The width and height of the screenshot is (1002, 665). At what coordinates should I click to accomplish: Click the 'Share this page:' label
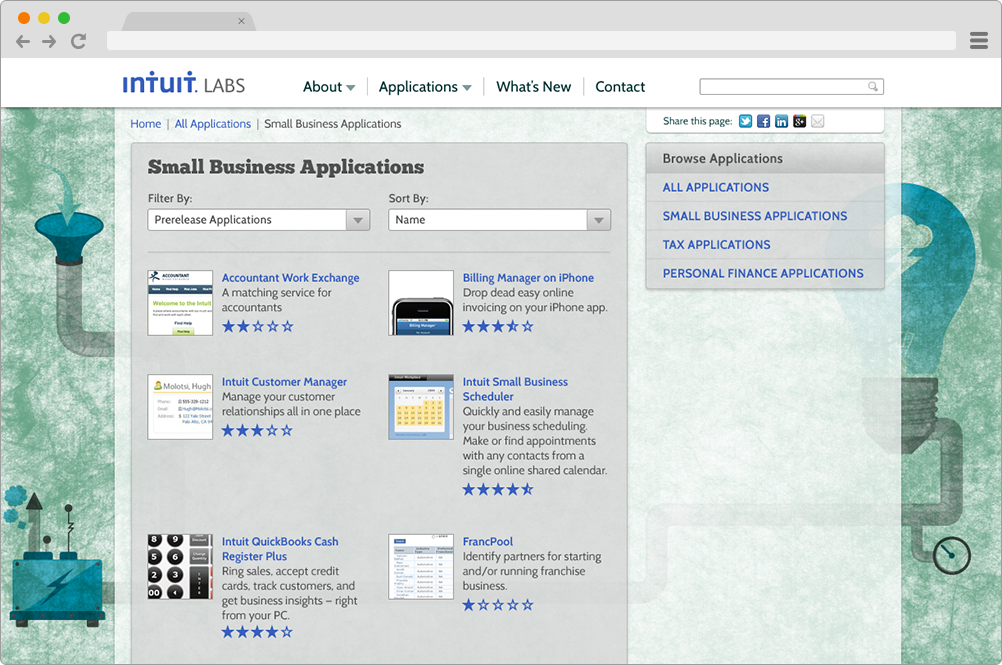tap(697, 121)
